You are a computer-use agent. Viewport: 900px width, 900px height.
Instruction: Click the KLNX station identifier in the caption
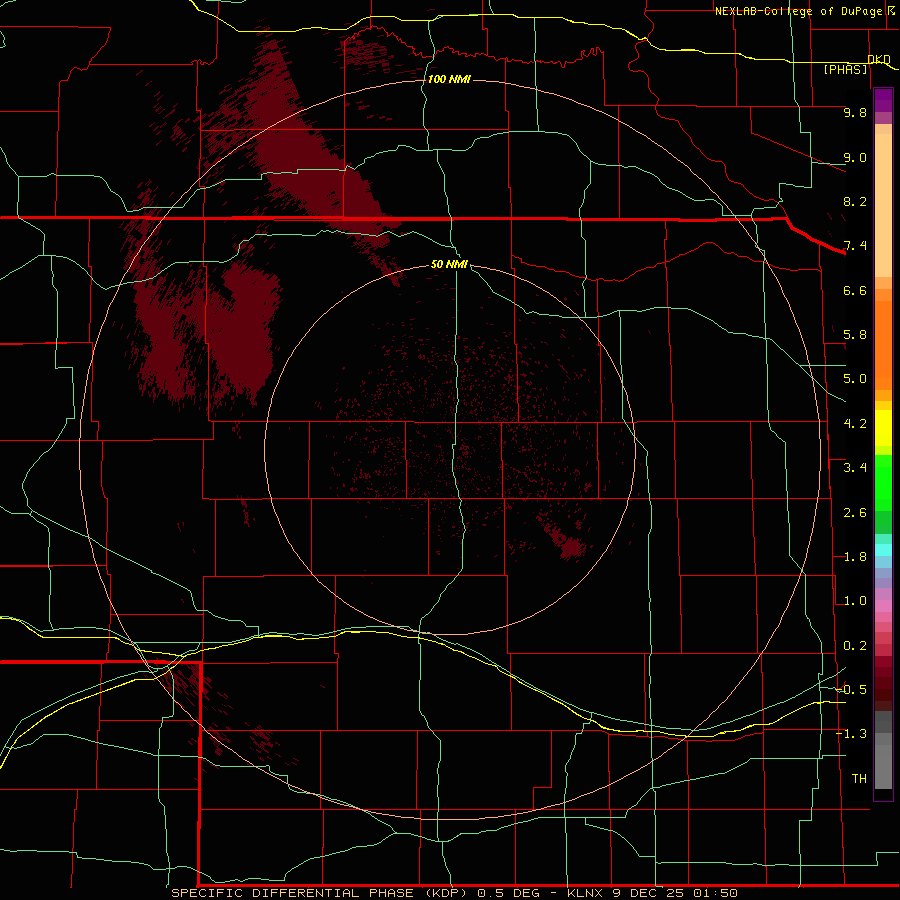(585, 893)
